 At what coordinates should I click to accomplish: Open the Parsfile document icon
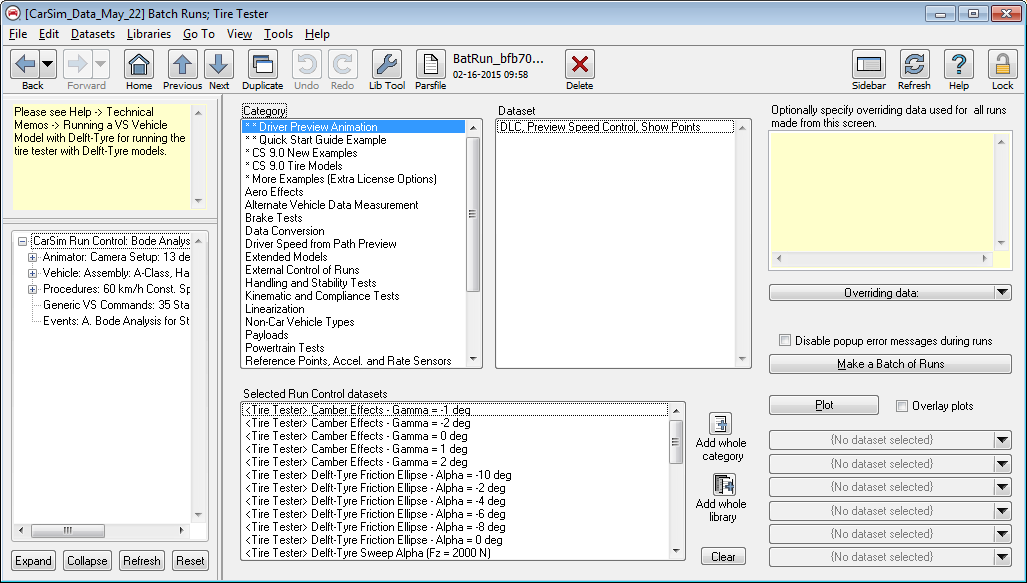point(430,64)
